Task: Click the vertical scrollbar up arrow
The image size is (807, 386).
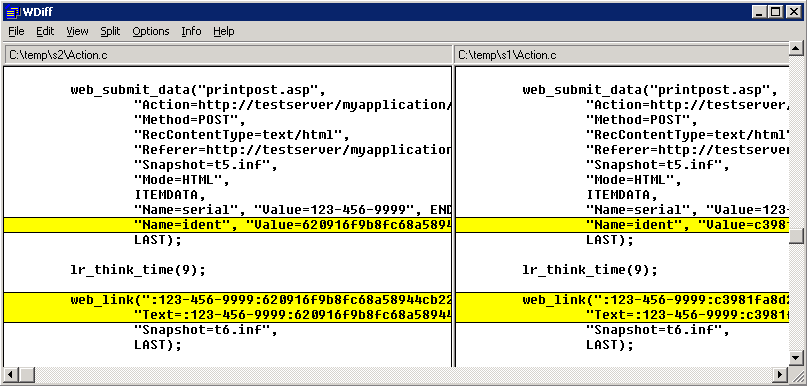Action: [796, 48]
